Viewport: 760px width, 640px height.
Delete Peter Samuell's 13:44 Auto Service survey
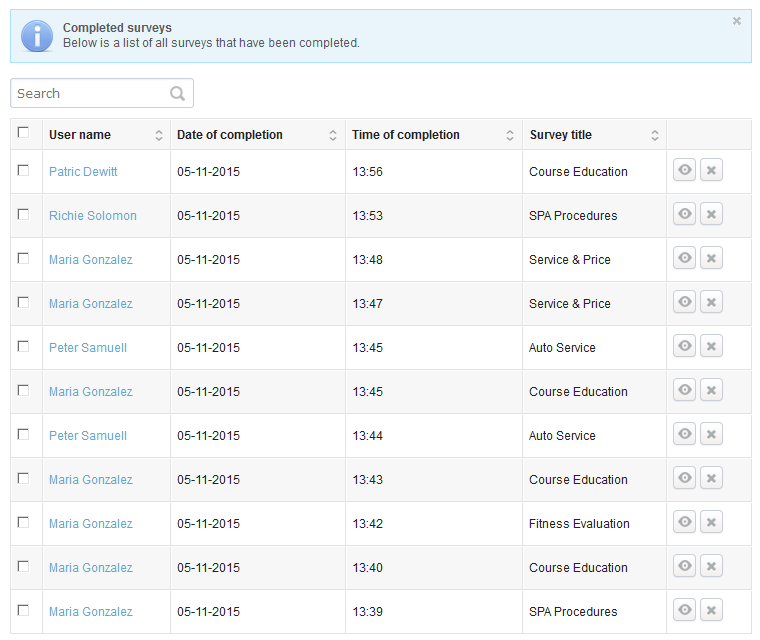[711, 433]
